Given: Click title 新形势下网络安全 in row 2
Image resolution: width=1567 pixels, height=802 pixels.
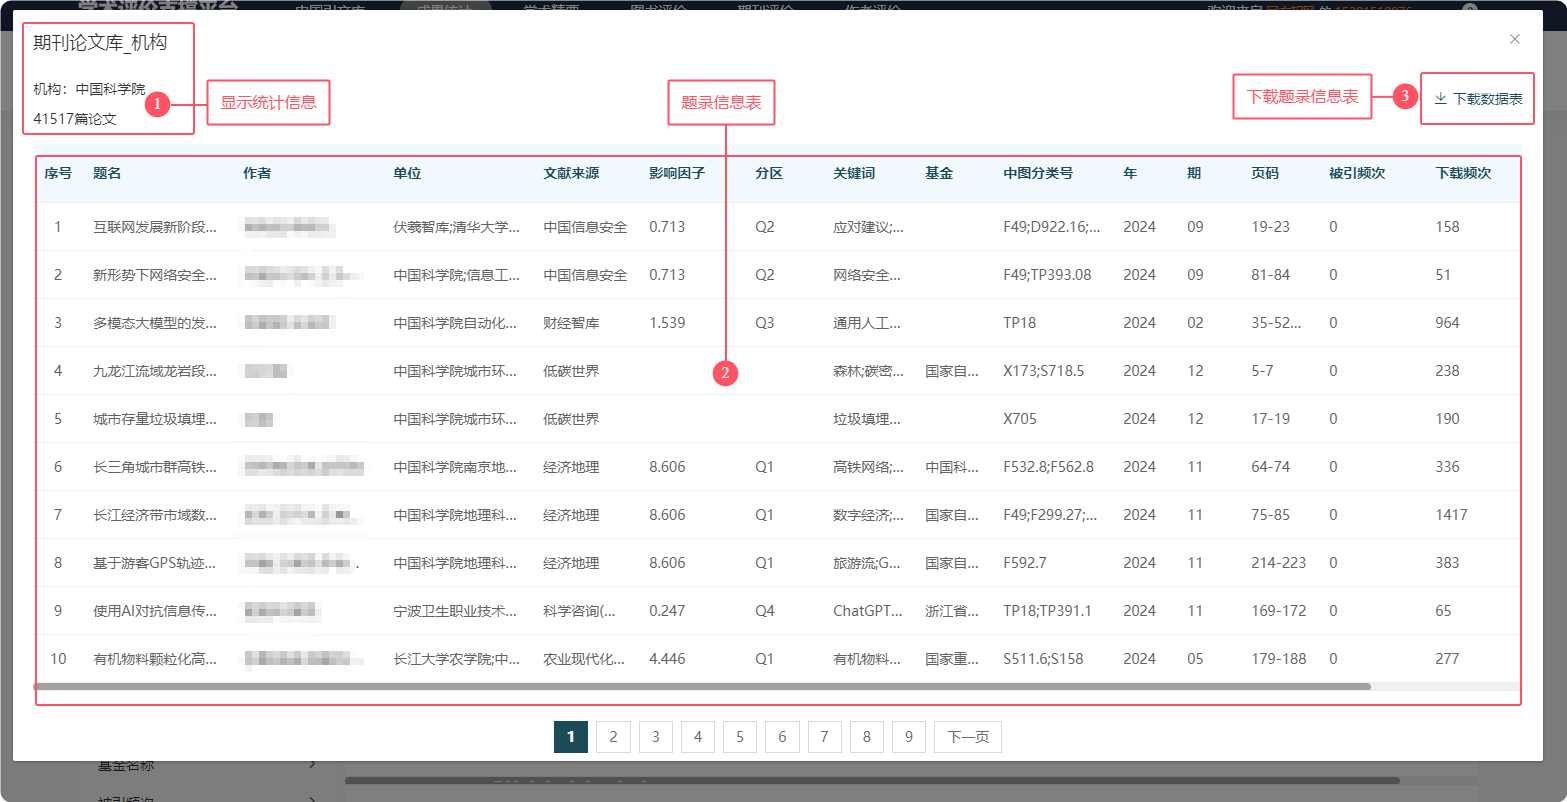Looking at the screenshot, I should tap(155, 275).
